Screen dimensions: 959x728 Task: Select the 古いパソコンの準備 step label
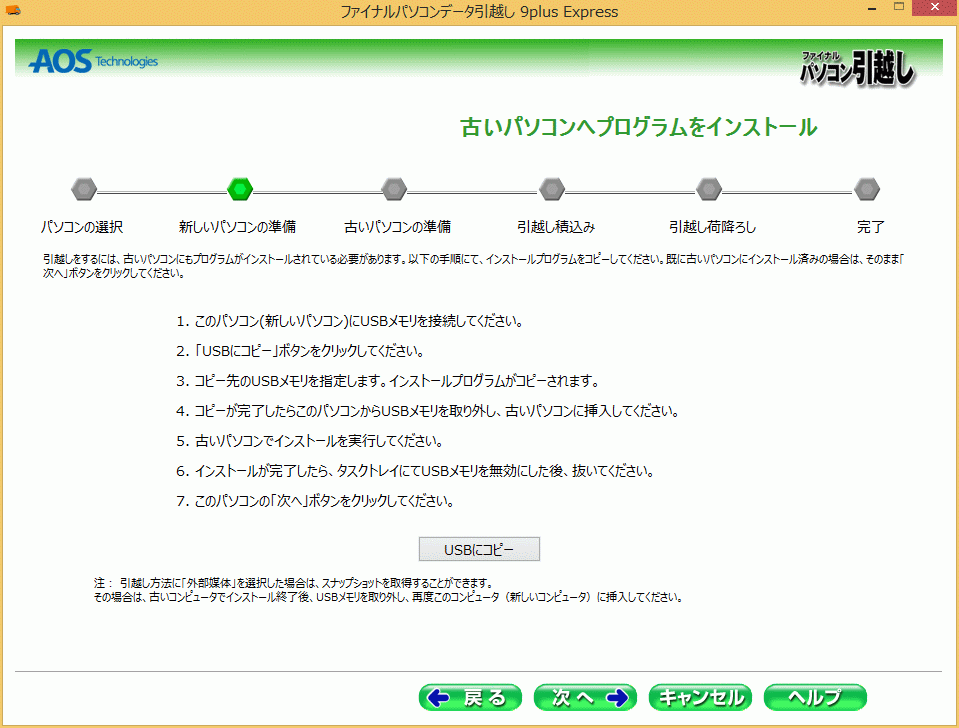tap(397, 227)
